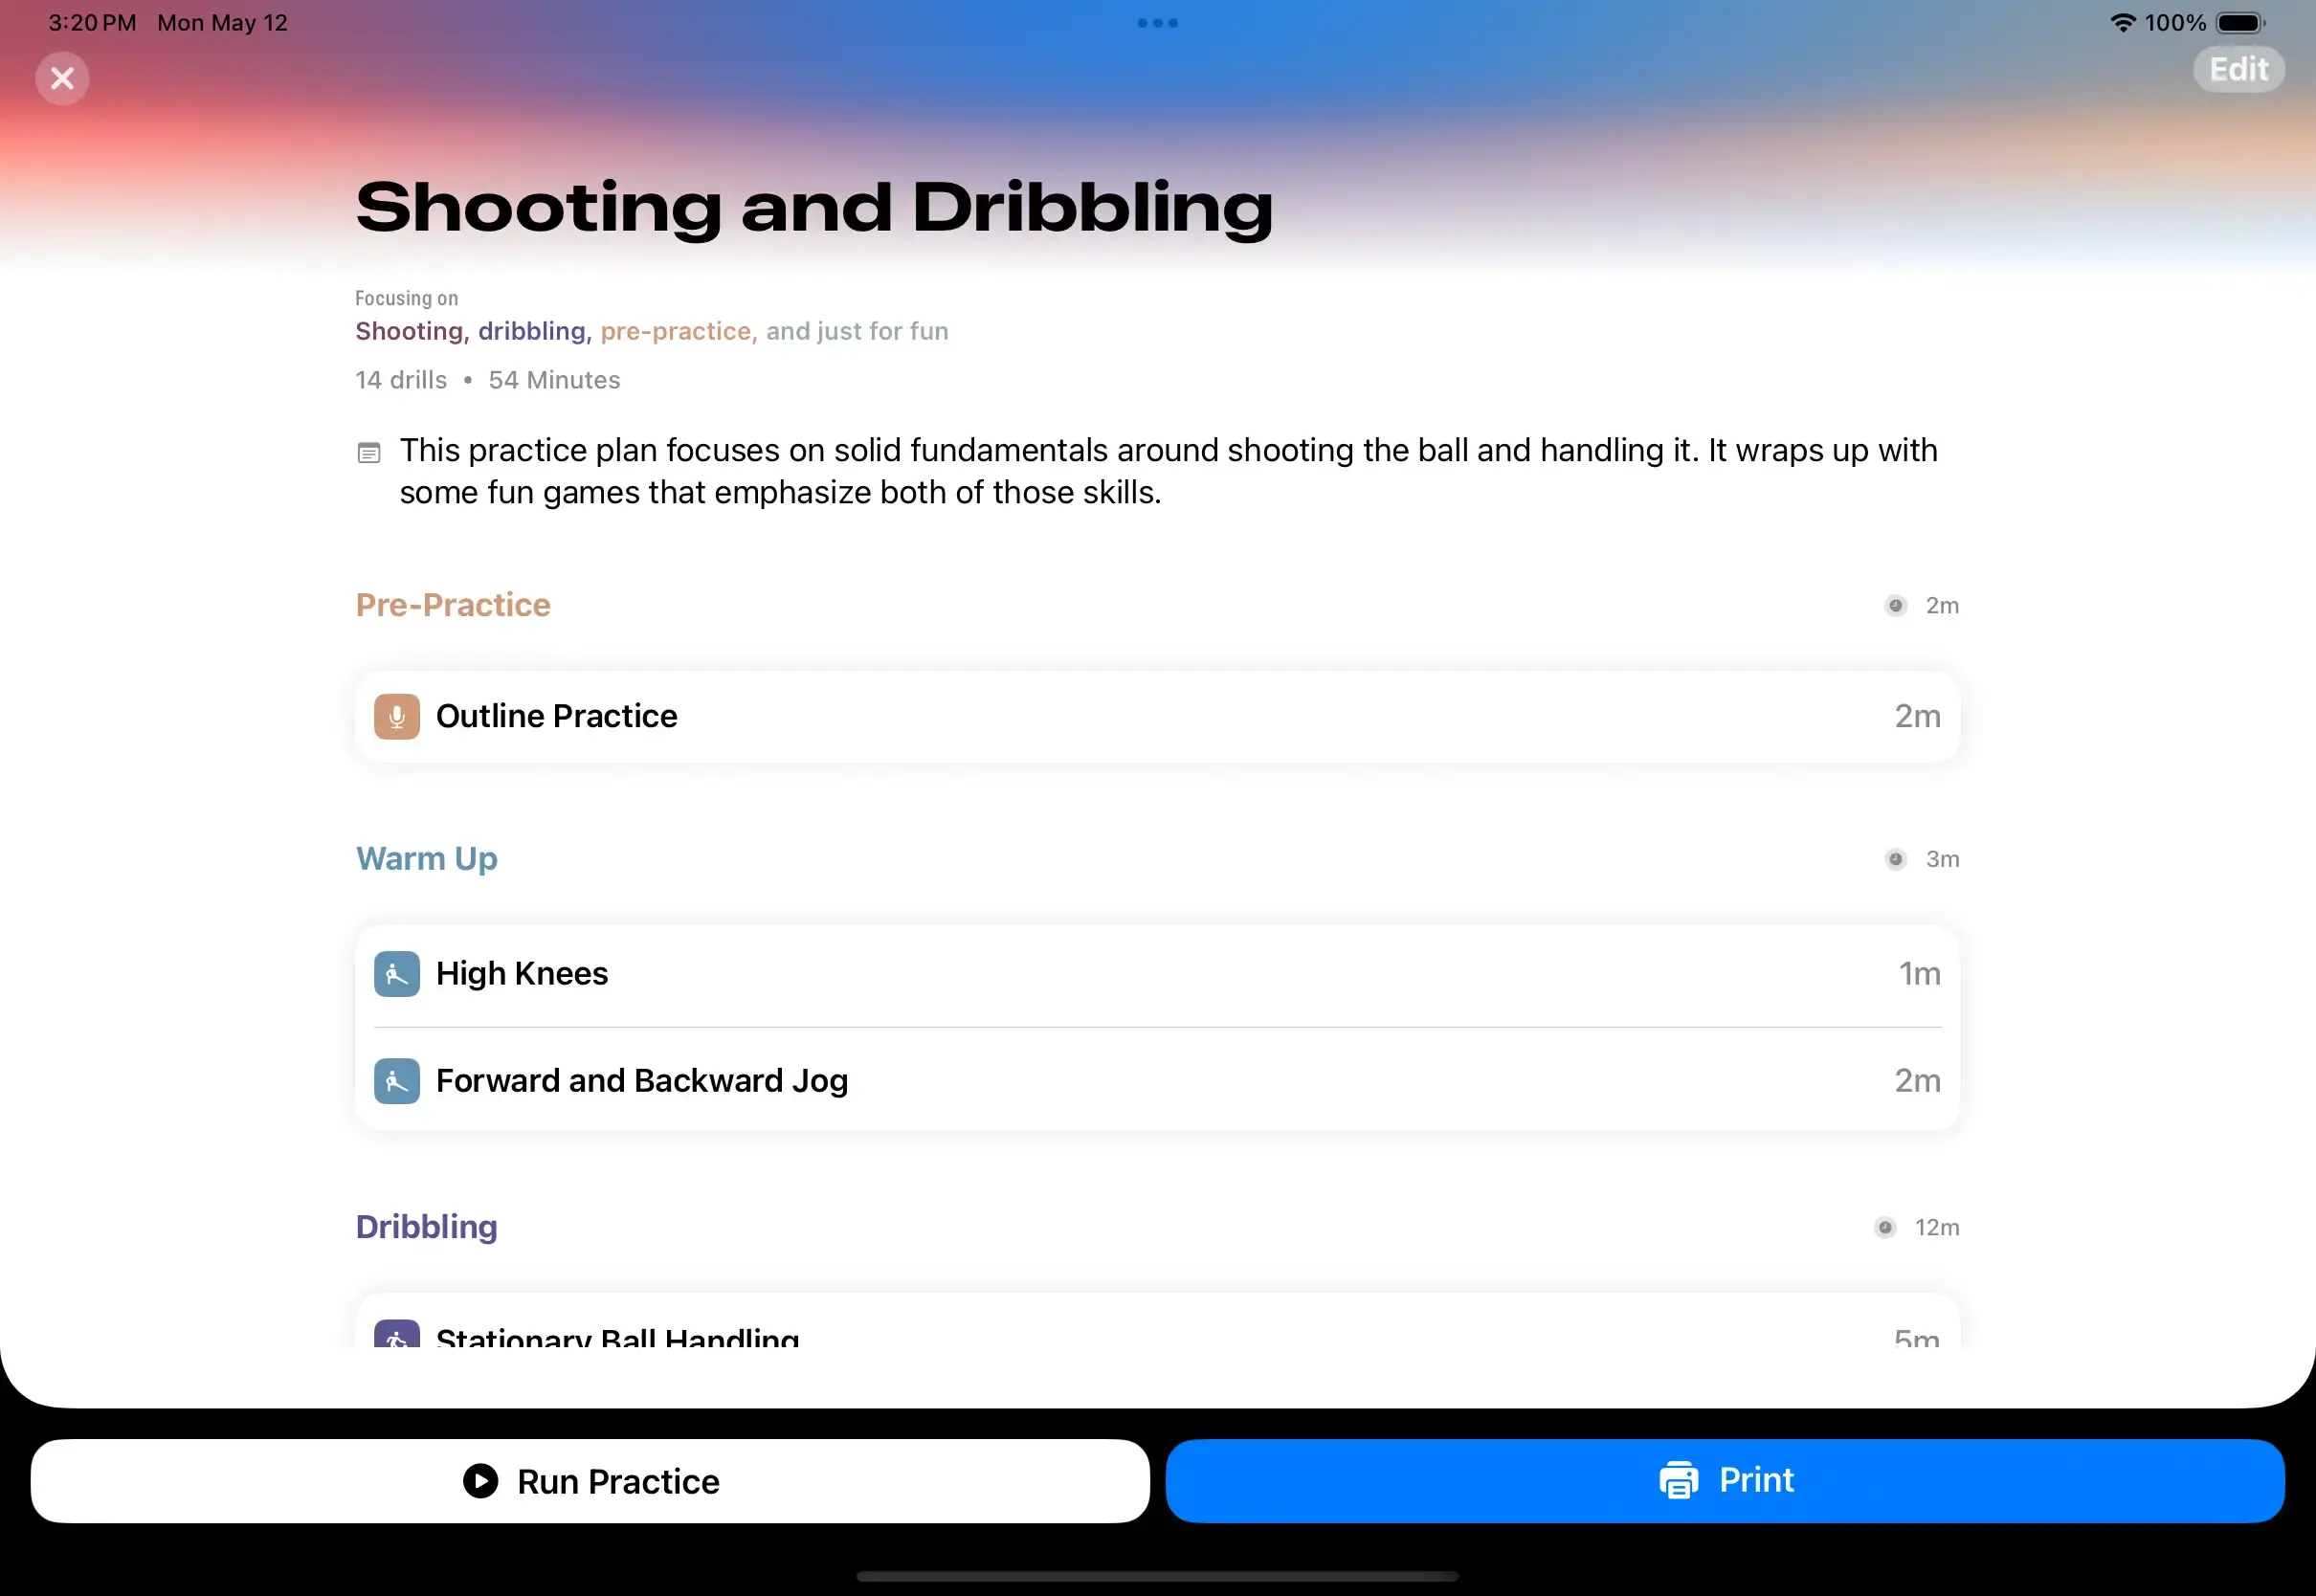Click the 'and just for fun' focus tag
This screenshot has height=1596, width=2316.
[x=857, y=331]
